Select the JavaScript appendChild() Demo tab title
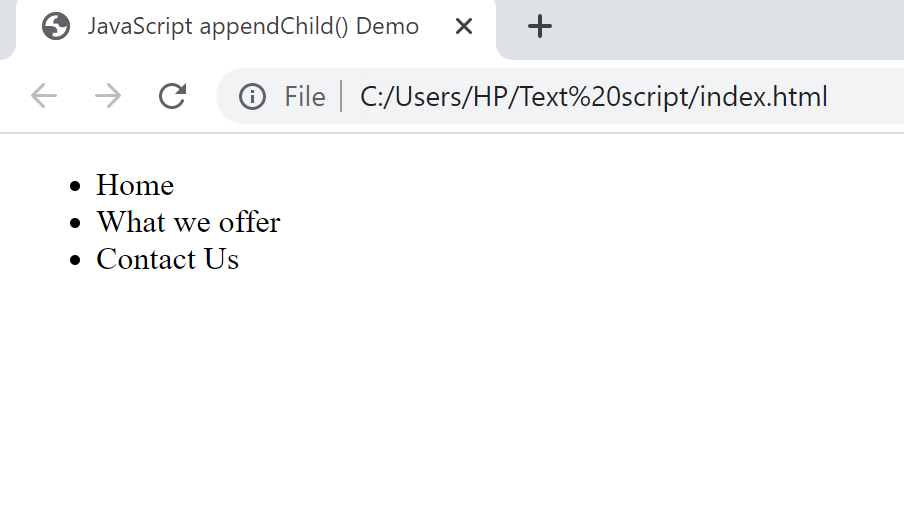Screen dimensions: 904x517 click(x=253, y=27)
